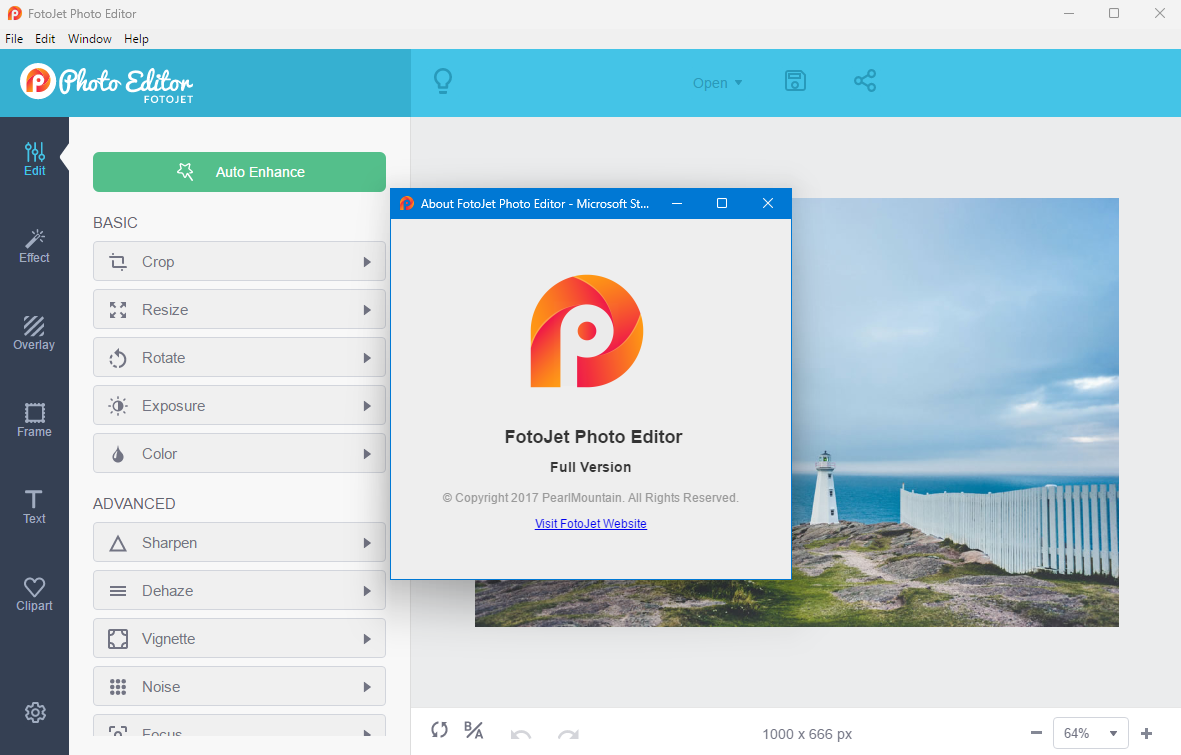Click the redo arrow icon

(x=568, y=735)
